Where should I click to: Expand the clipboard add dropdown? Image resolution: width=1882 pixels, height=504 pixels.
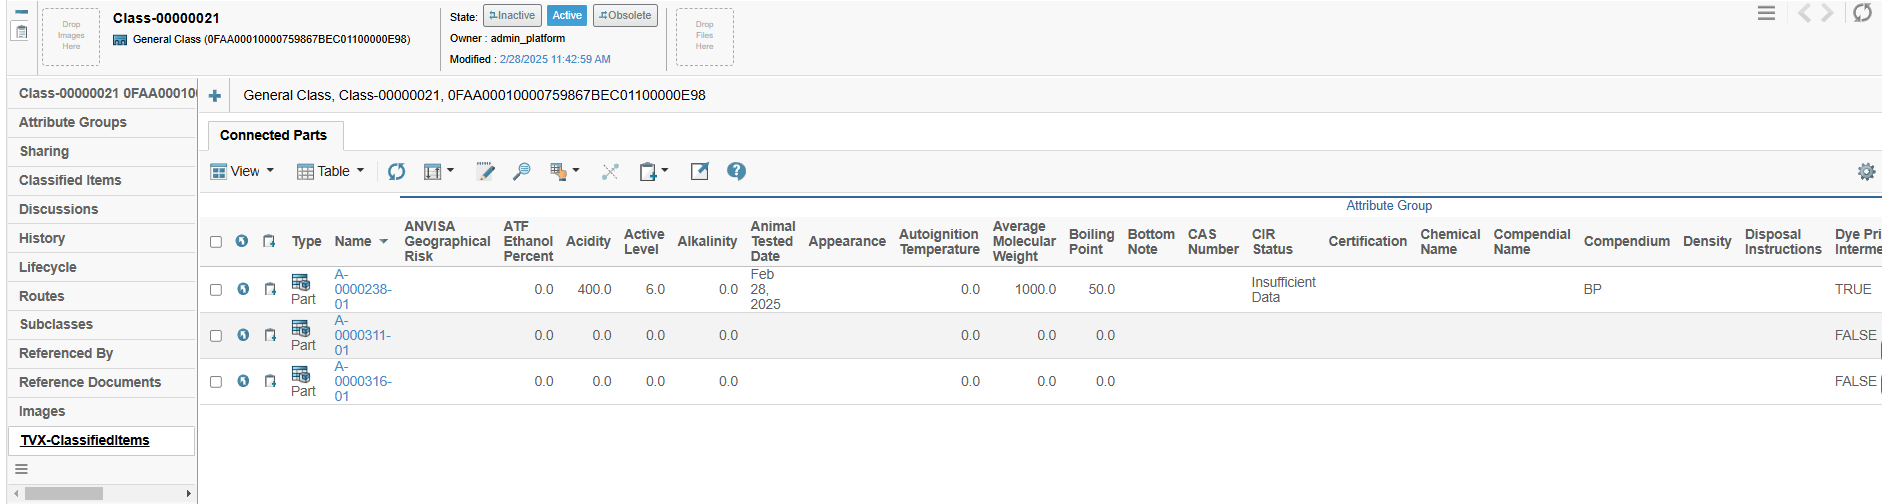653,172
